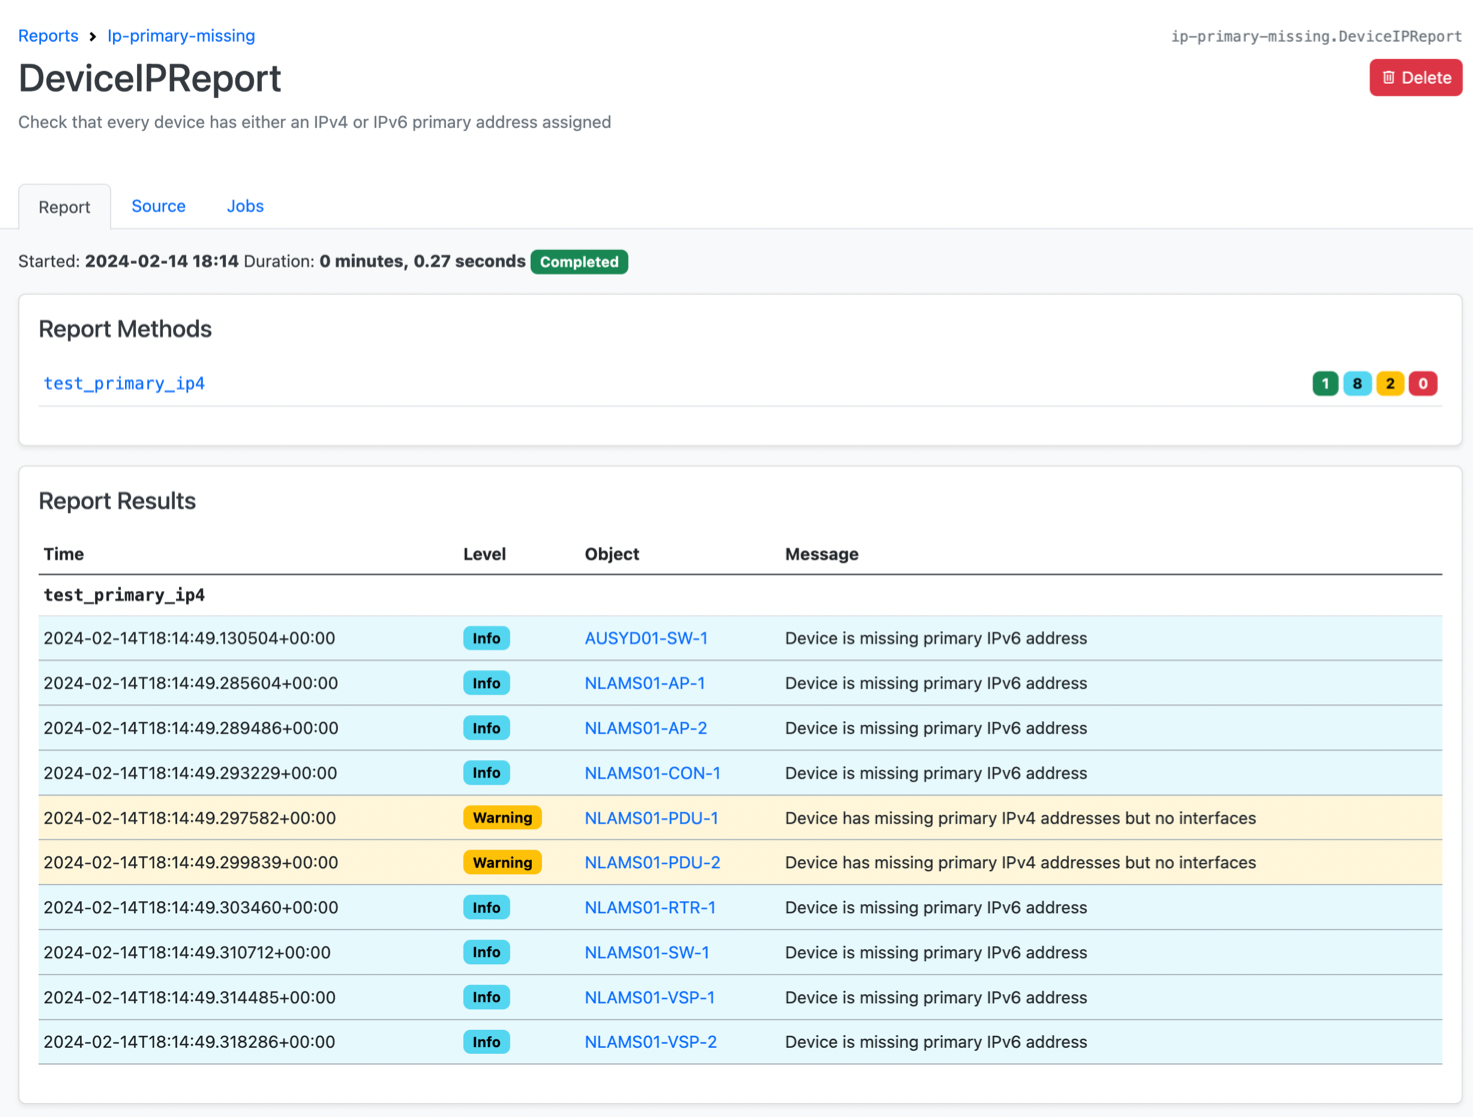Viewport: 1473px width, 1117px height.
Task: Open device NLAMS01-VSP-2
Action: tap(651, 1041)
